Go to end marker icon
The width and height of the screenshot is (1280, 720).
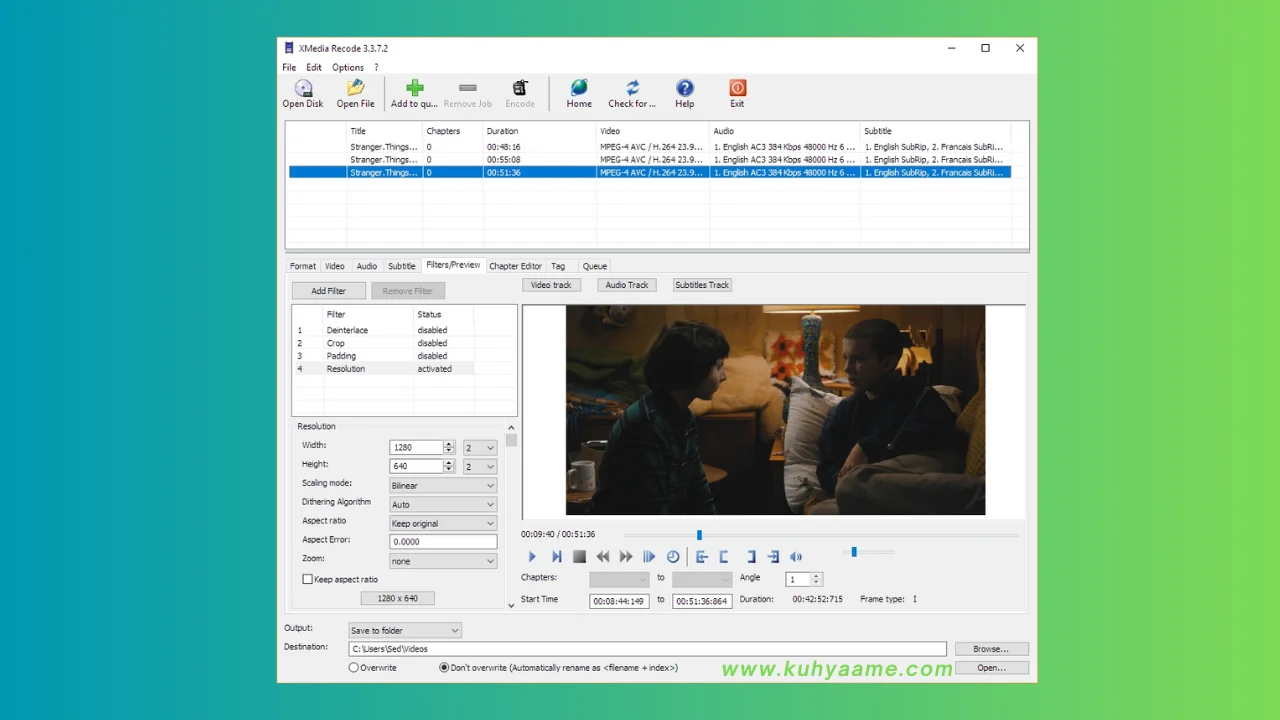coord(773,557)
